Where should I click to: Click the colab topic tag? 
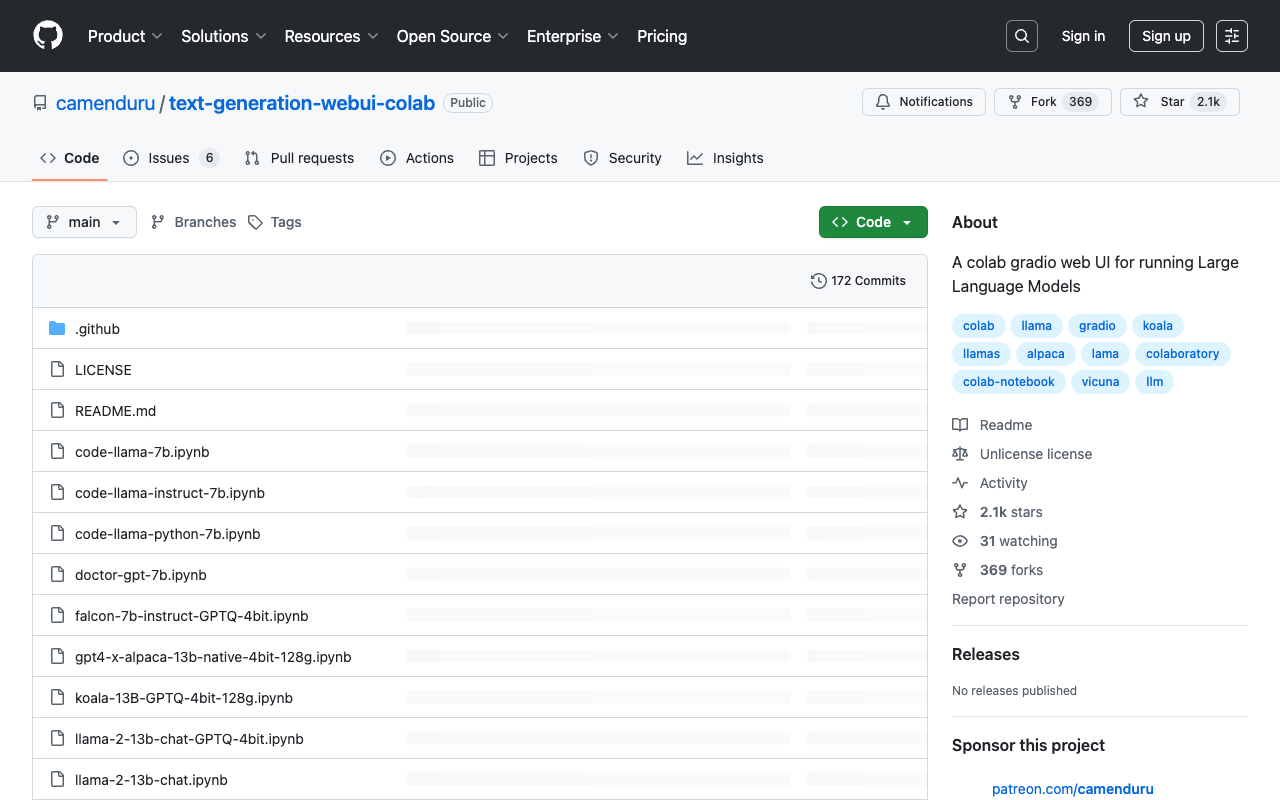click(978, 326)
